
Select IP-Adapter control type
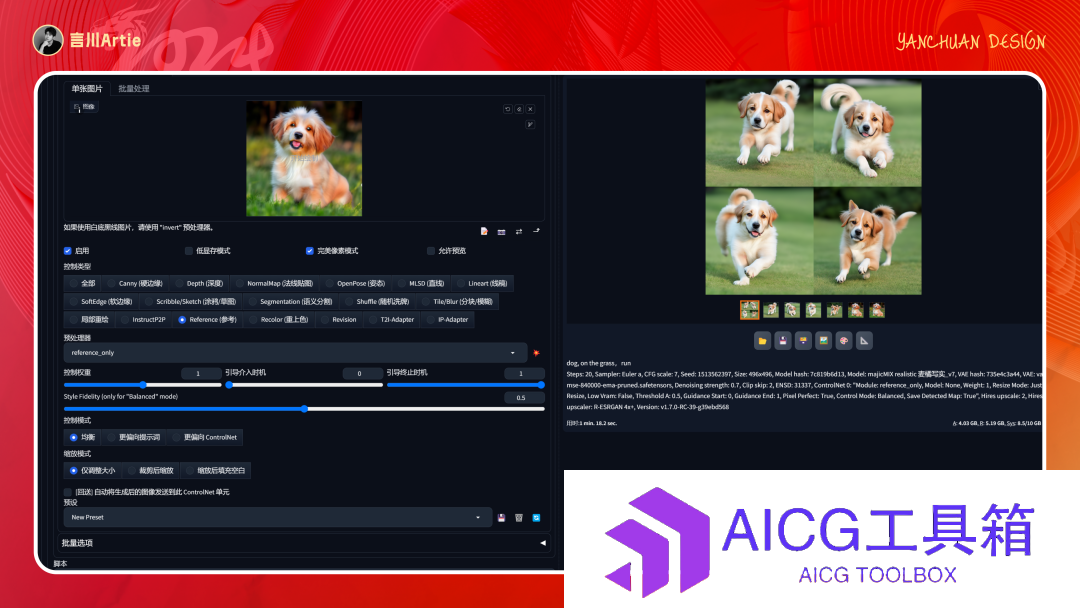447,319
